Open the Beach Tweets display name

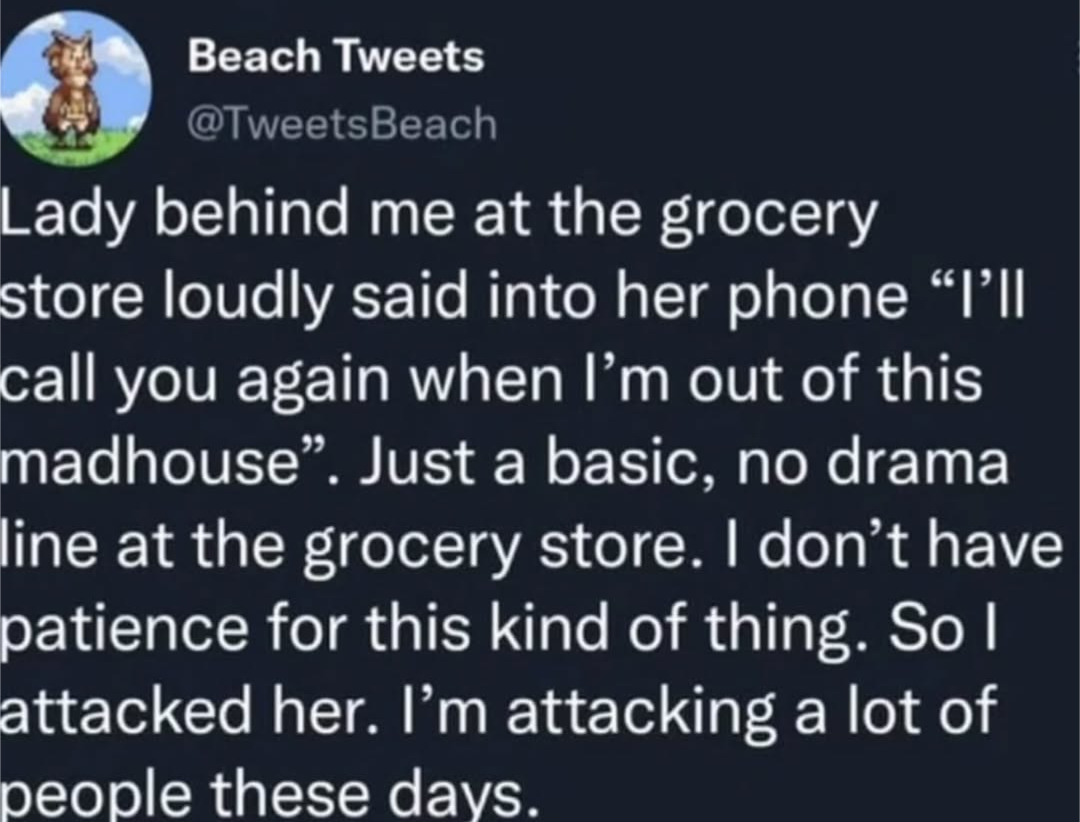[335, 58]
